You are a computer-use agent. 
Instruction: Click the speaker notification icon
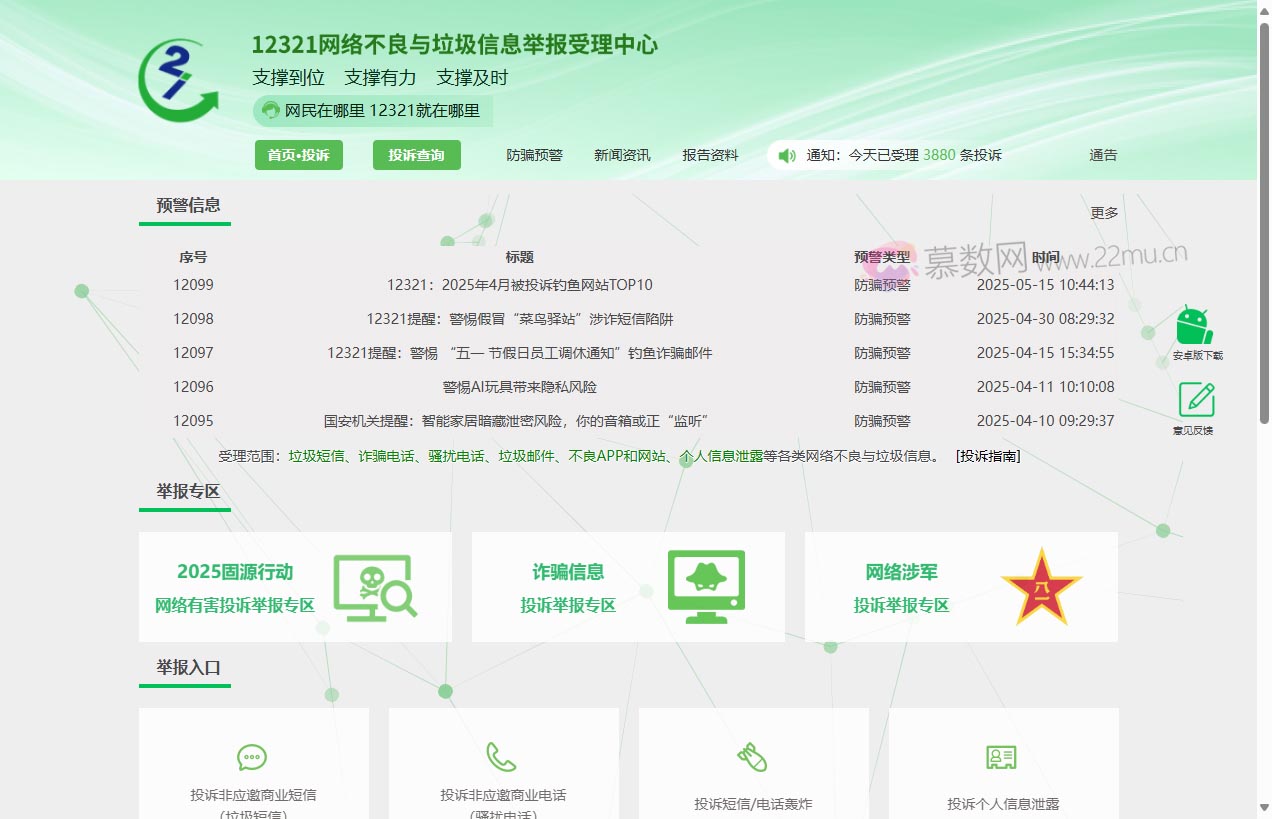pyautogui.click(x=788, y=155)
